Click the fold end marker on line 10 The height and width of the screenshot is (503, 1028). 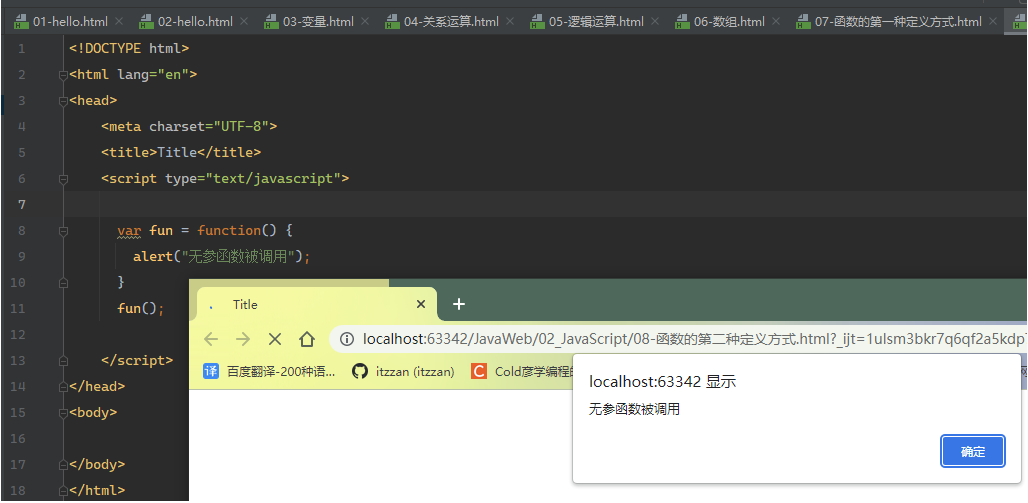pyautogui.click(x=64, y=283)
